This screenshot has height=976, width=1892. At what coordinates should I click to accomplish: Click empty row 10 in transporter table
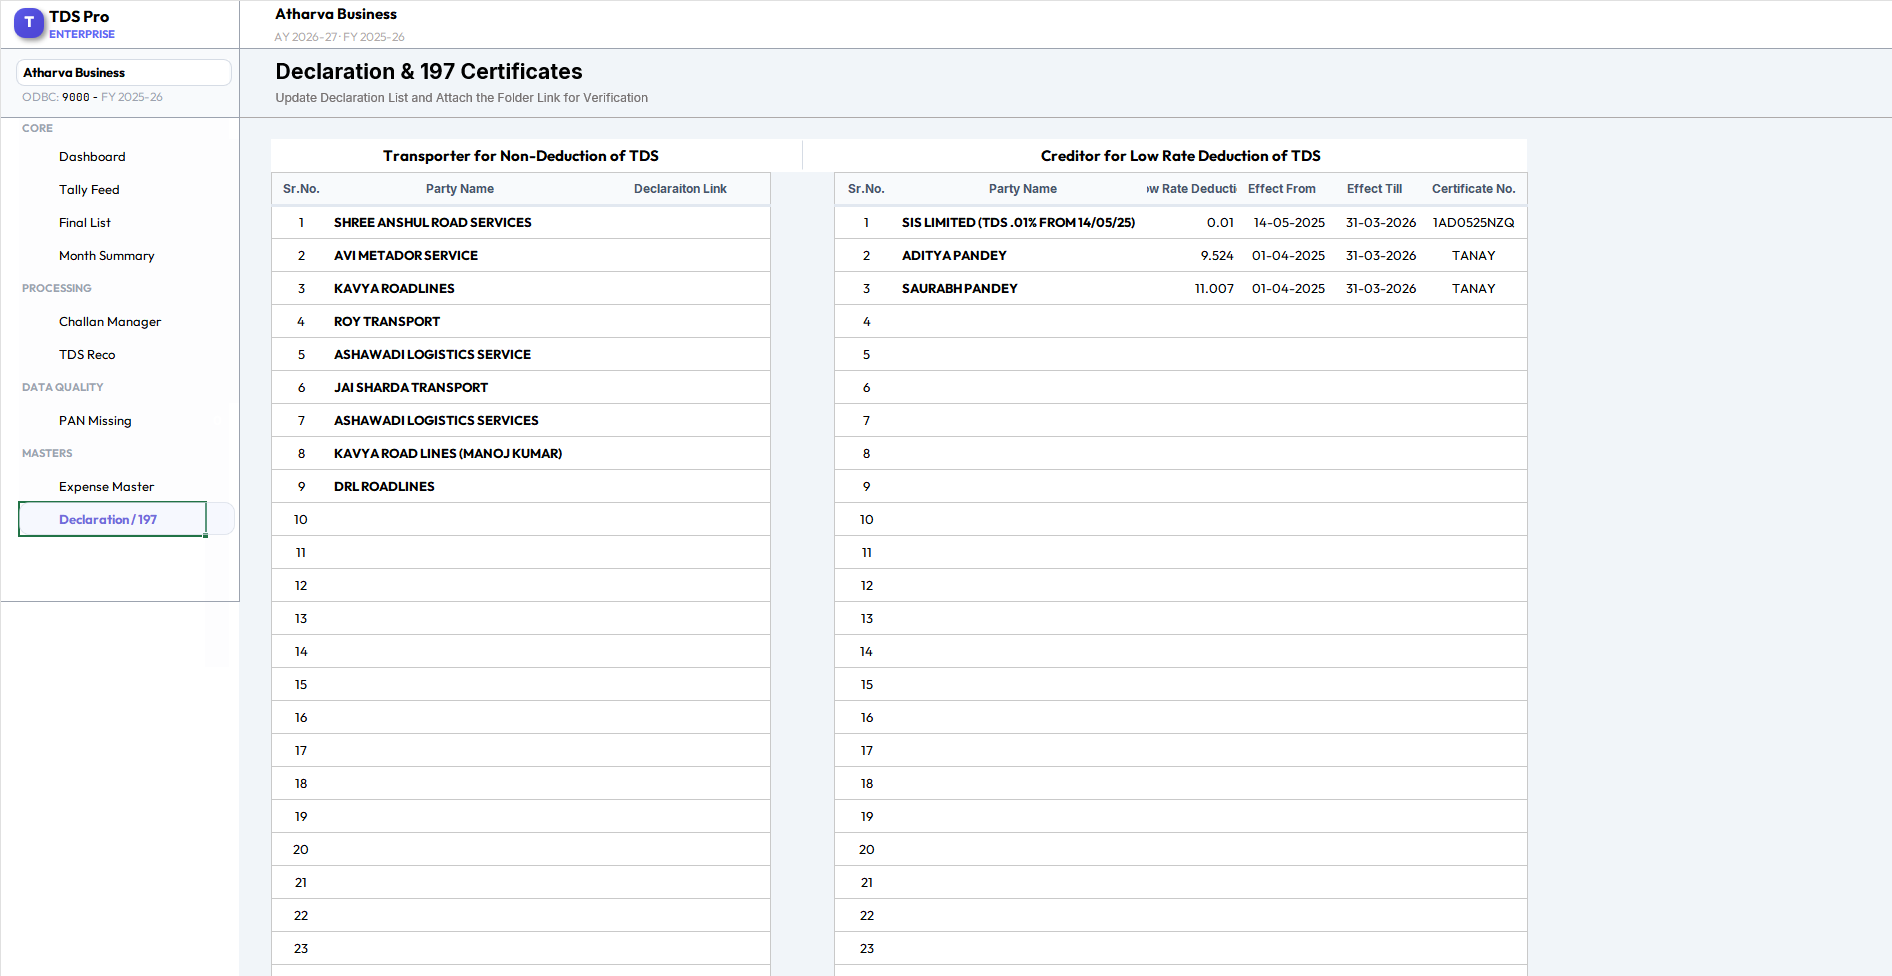520,519
